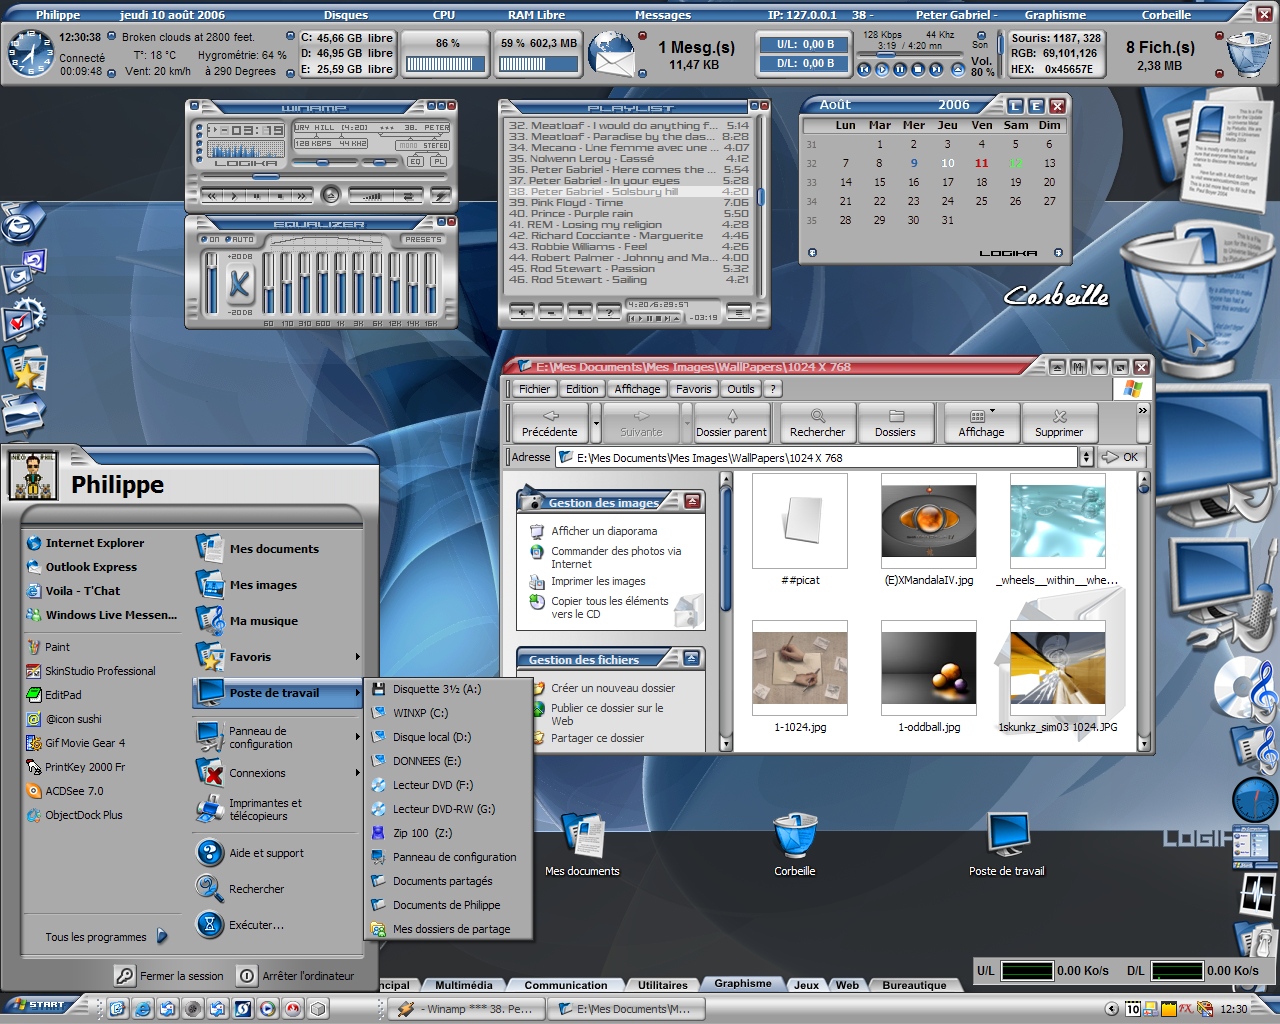The image size is (1280, 1024).
Task: Toggle Winamp shuffle button
Action: 371,197
